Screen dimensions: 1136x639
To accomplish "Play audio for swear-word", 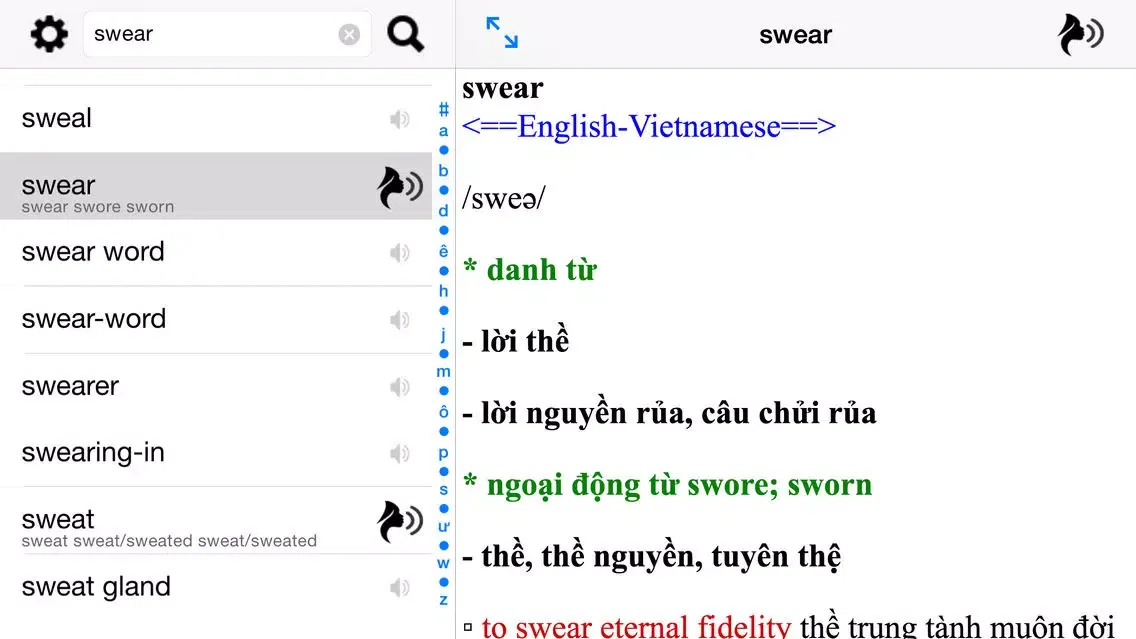I will [x=400, y=320].
